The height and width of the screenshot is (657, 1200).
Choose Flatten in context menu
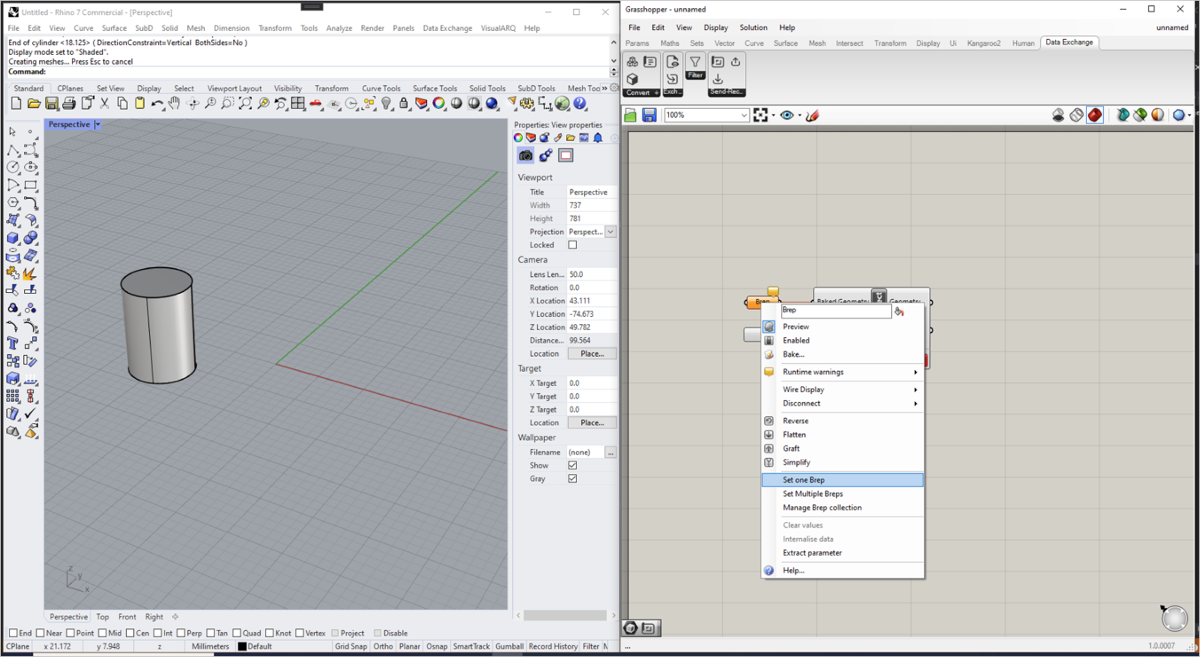point(842,435)
